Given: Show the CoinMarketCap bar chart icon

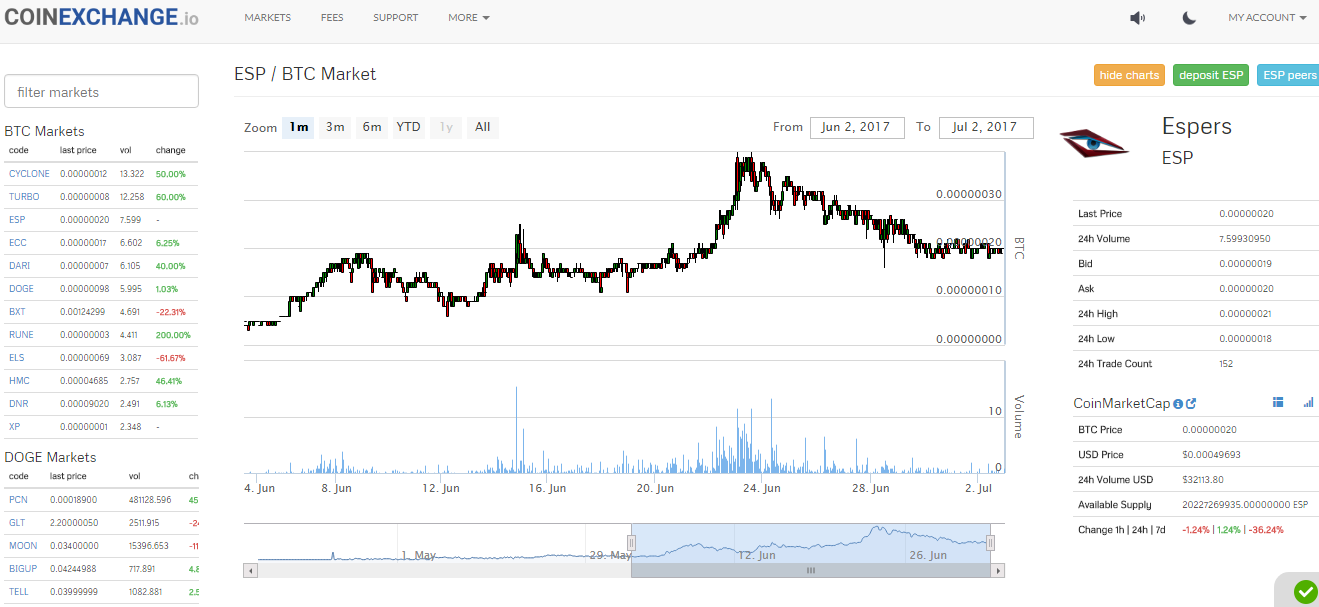Looking at the screenshot, I should tap(1308, 402).
